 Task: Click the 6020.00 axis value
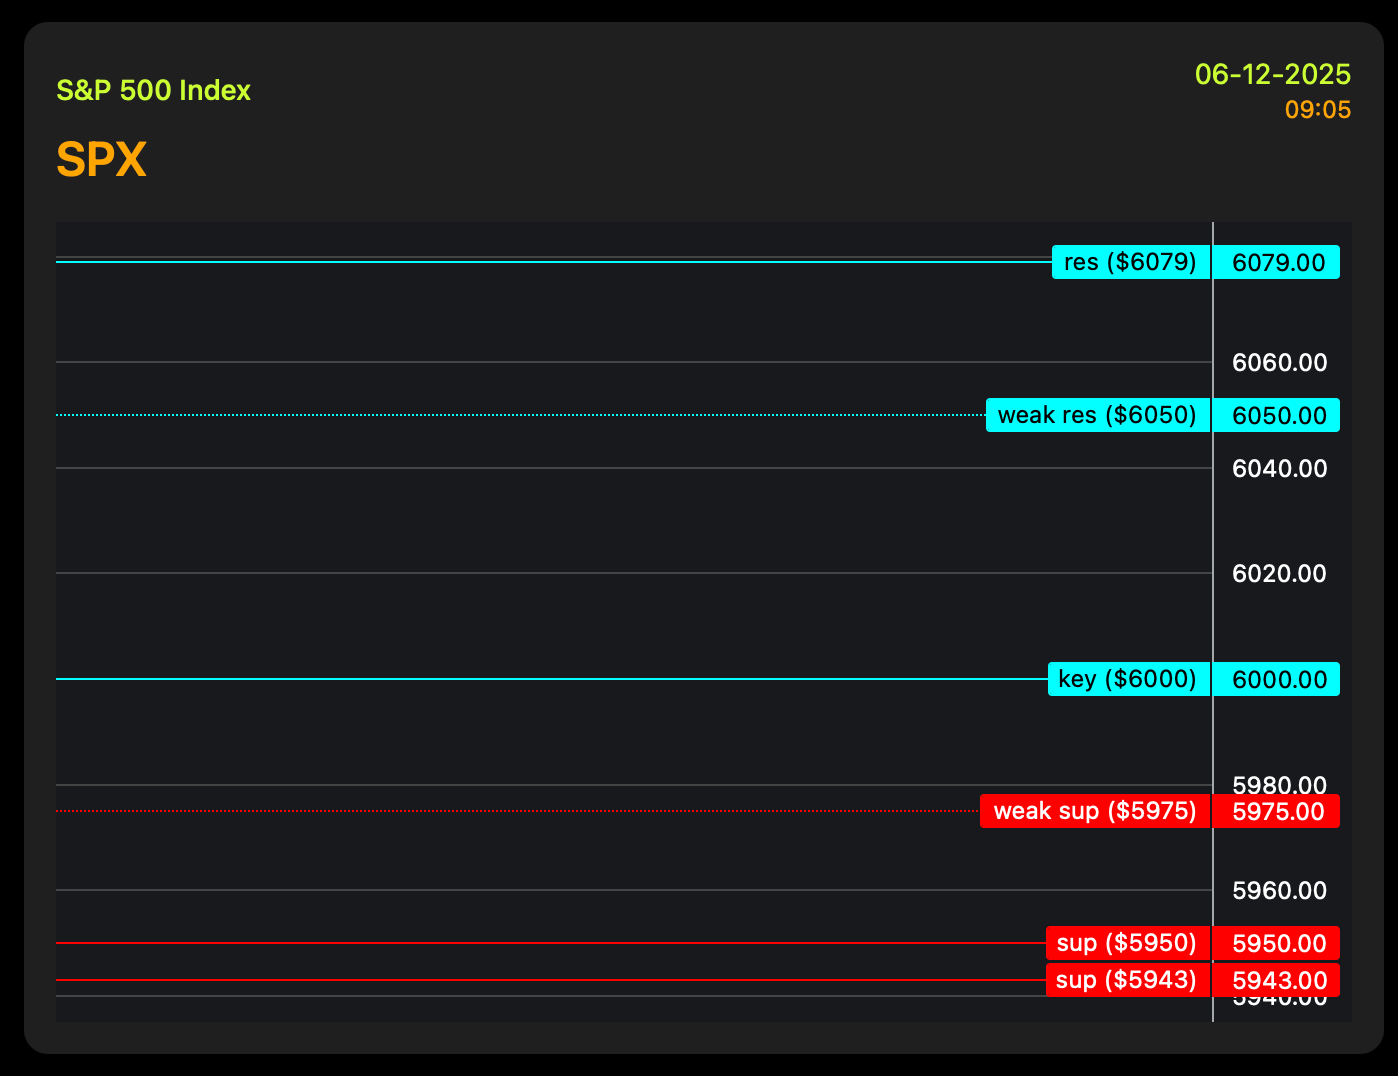(1280, 573)
